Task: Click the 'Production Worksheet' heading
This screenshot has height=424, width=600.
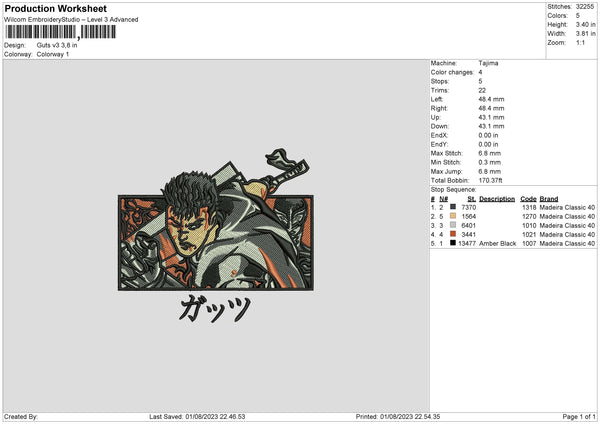Action: pyautogui.click(x=55, y=8)
